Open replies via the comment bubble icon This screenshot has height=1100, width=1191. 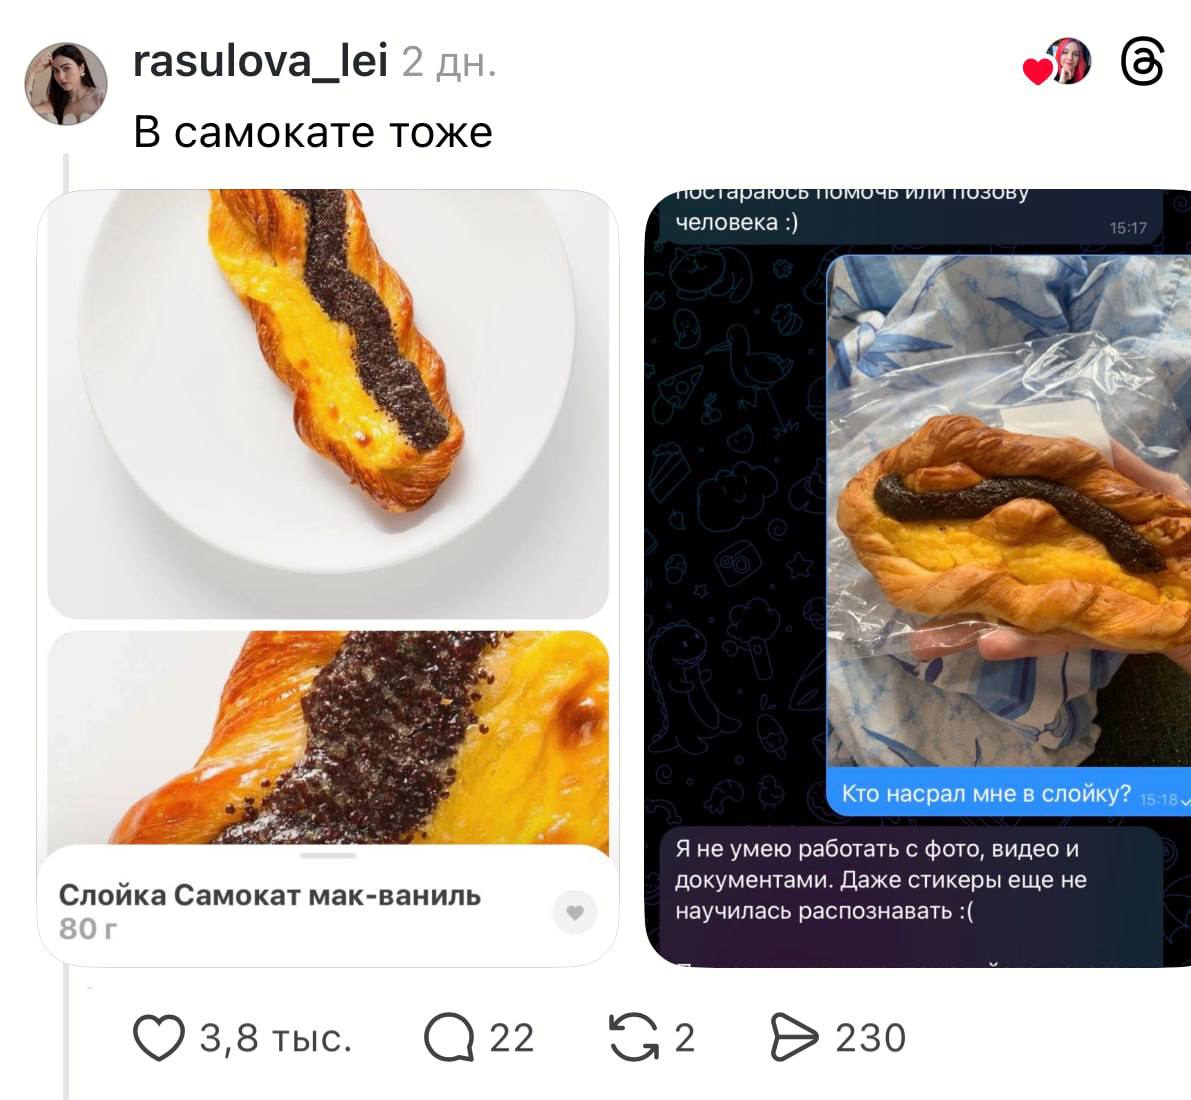(x=449, y=1037)
